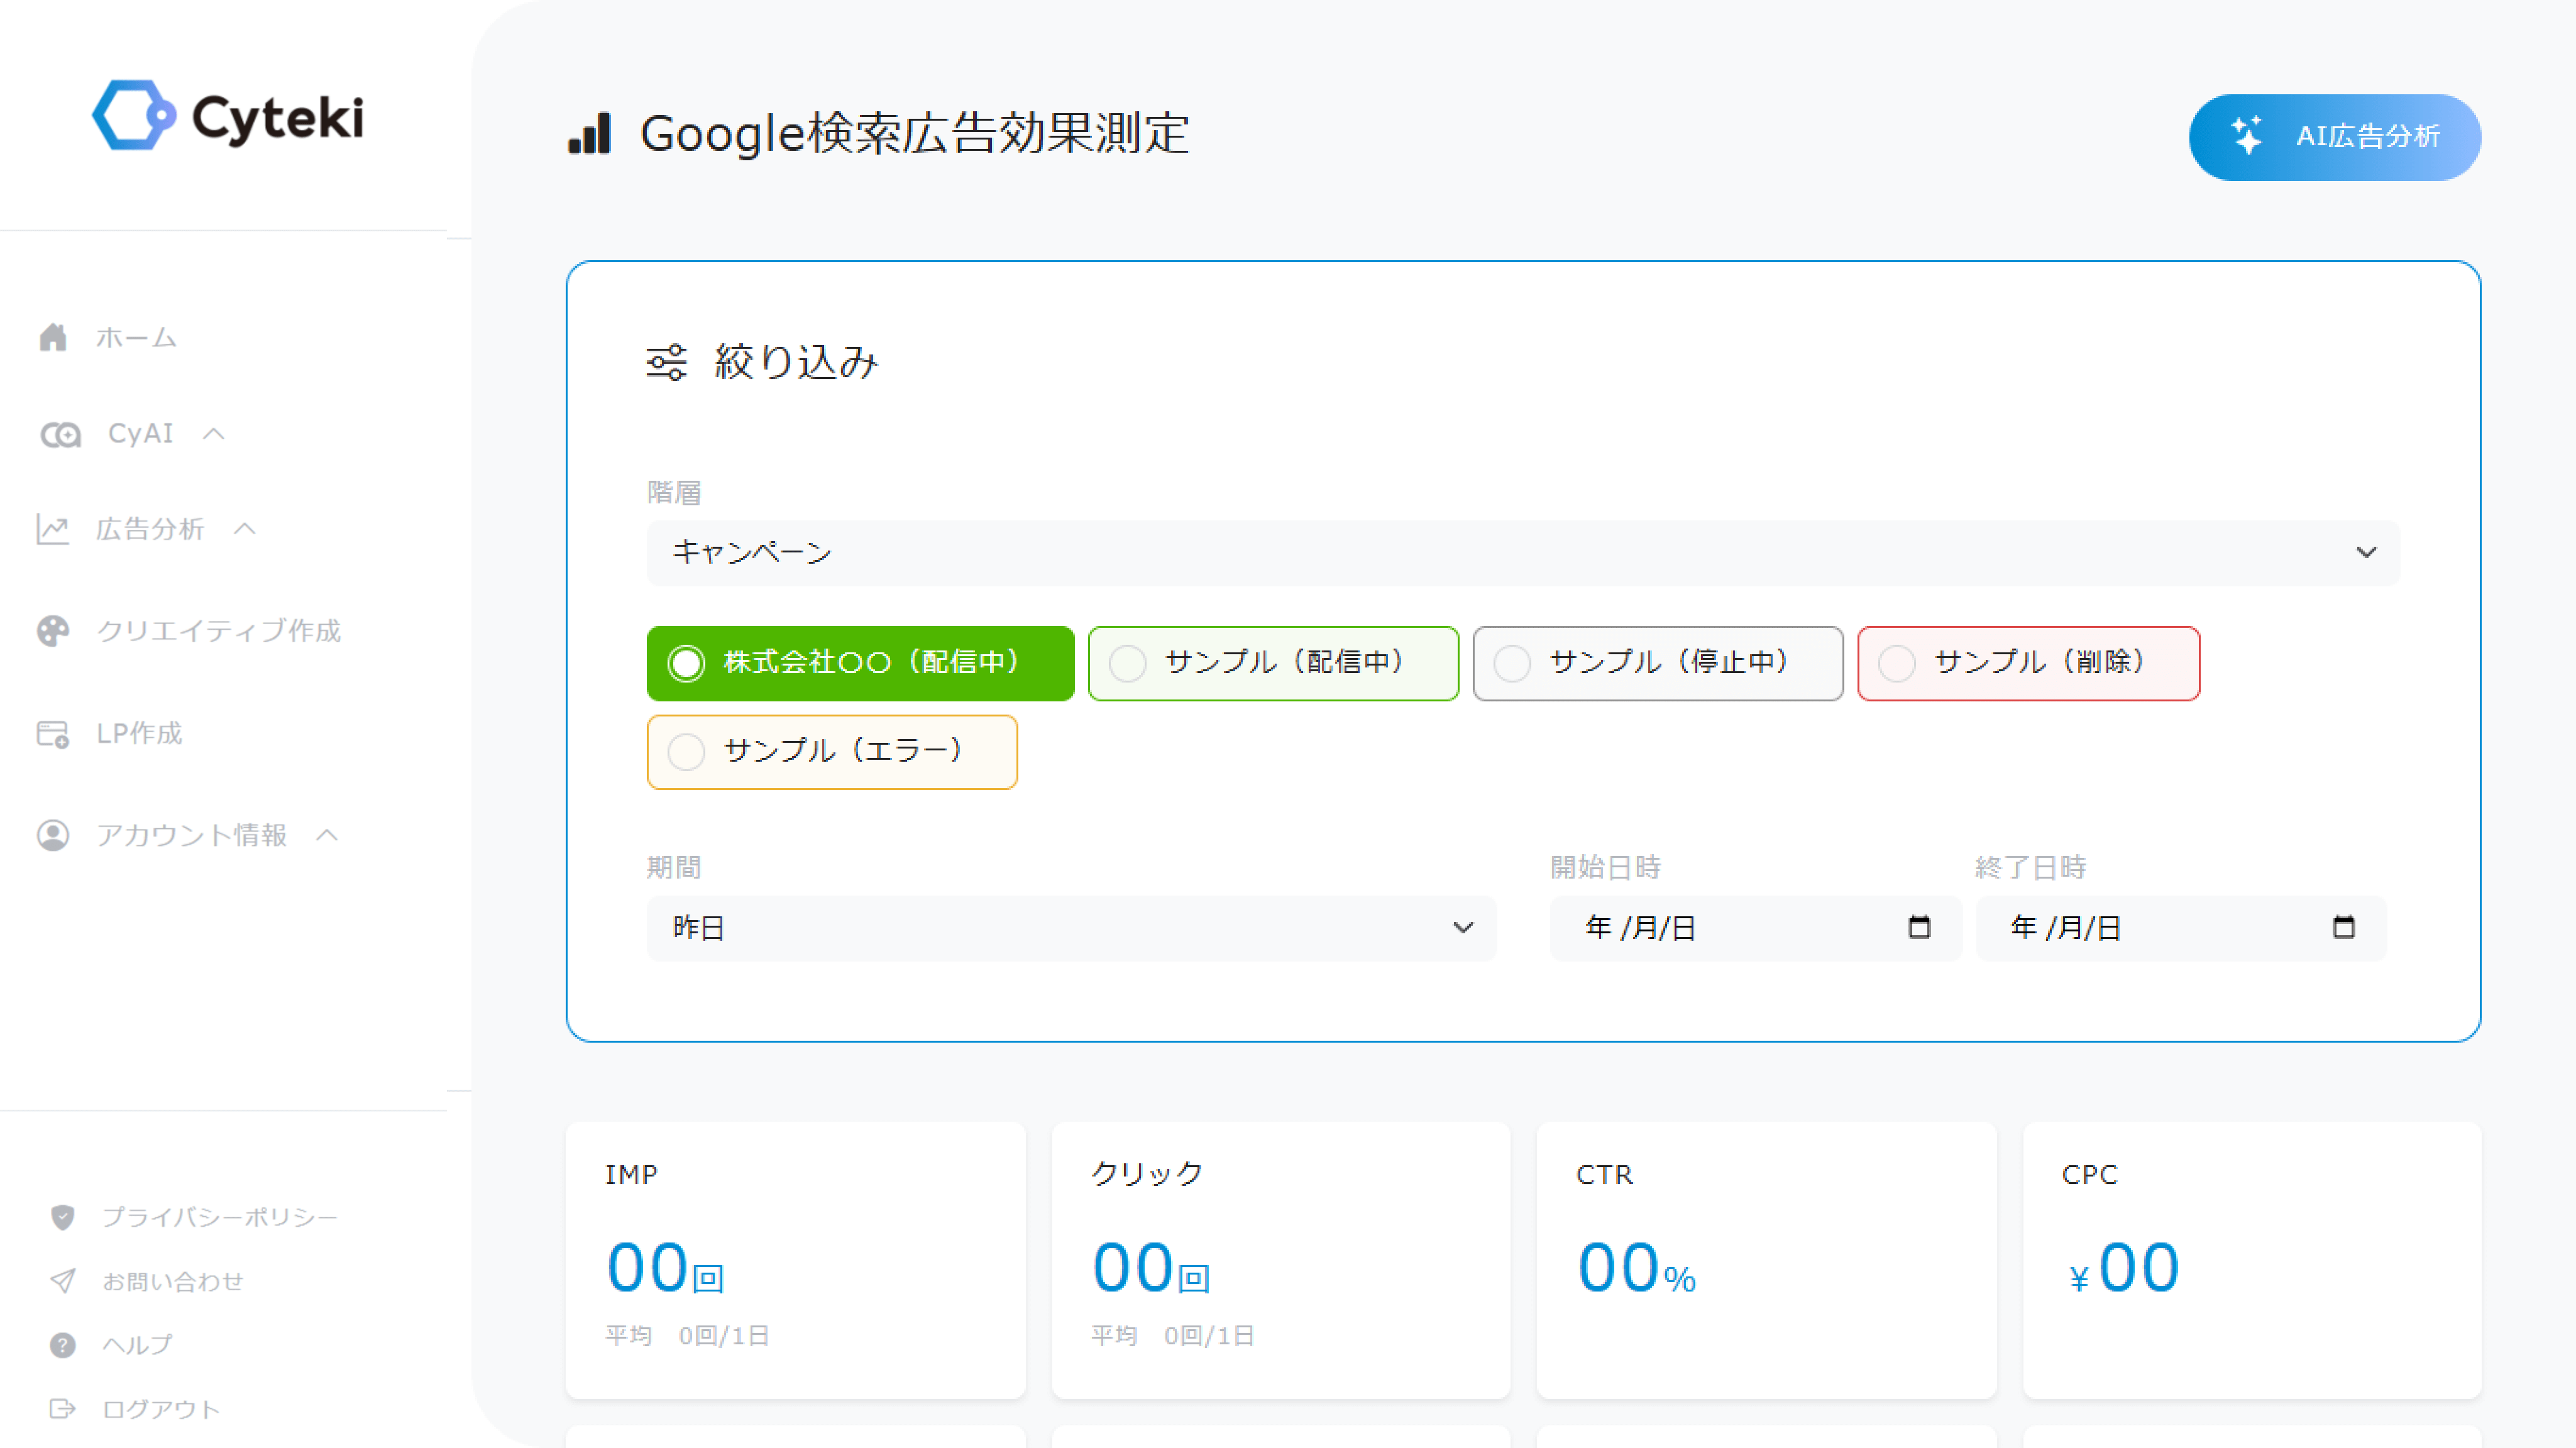Click the クリエイティブ作成 palette icon
The image size is (2576, 1448).
pyautogui.click(x=53, y=631)
